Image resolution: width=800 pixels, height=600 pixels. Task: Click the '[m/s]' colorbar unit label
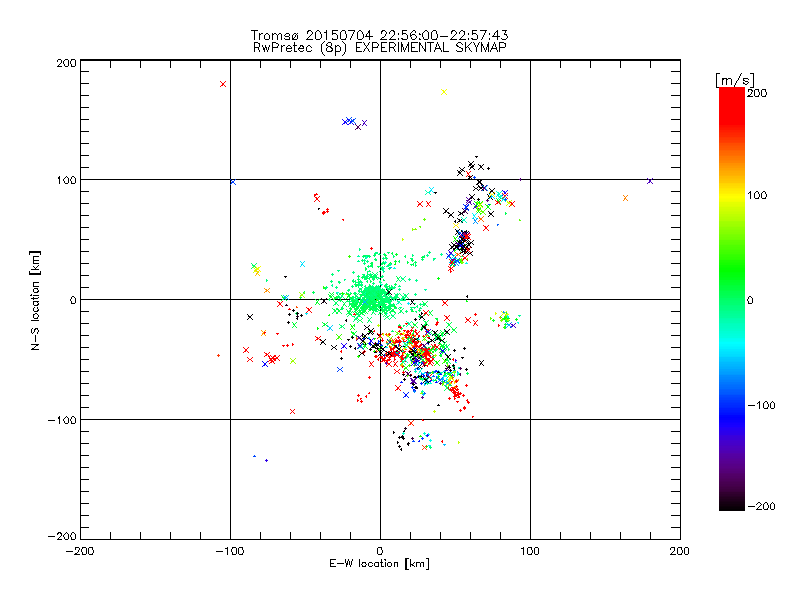tap(735, 80)
